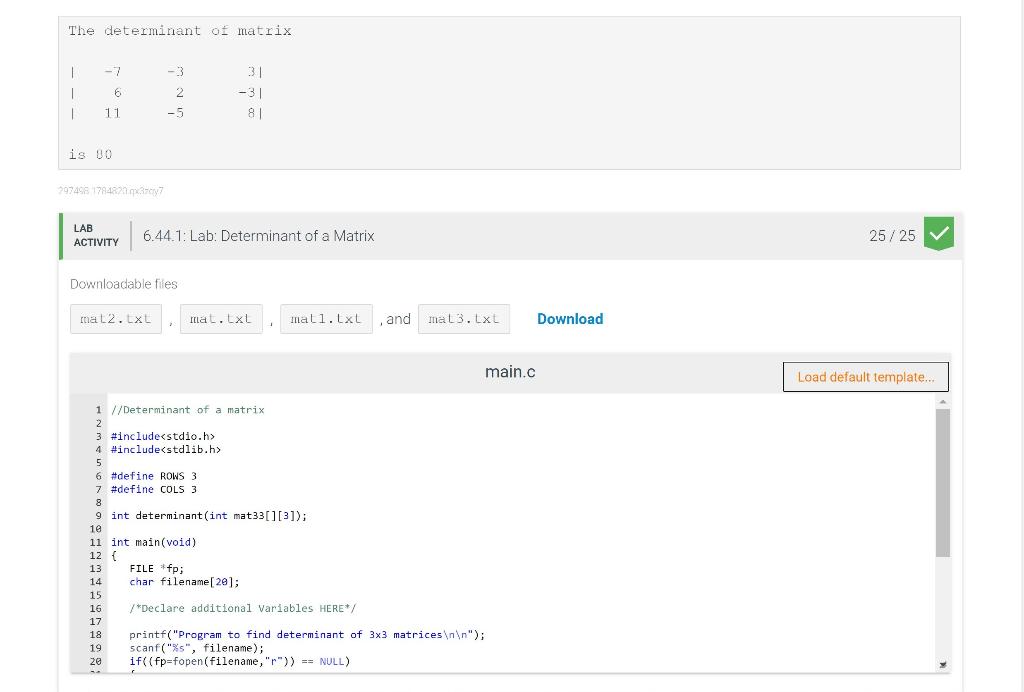The height and width of the screenshot is (692, 1024).
Task: Click the activity header to collapse it
Action: [x=500, y=235]
